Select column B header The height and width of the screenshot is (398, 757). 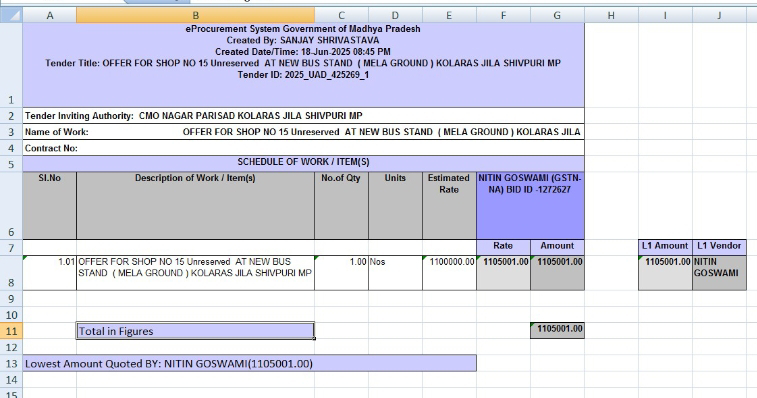tap(196, 15)
